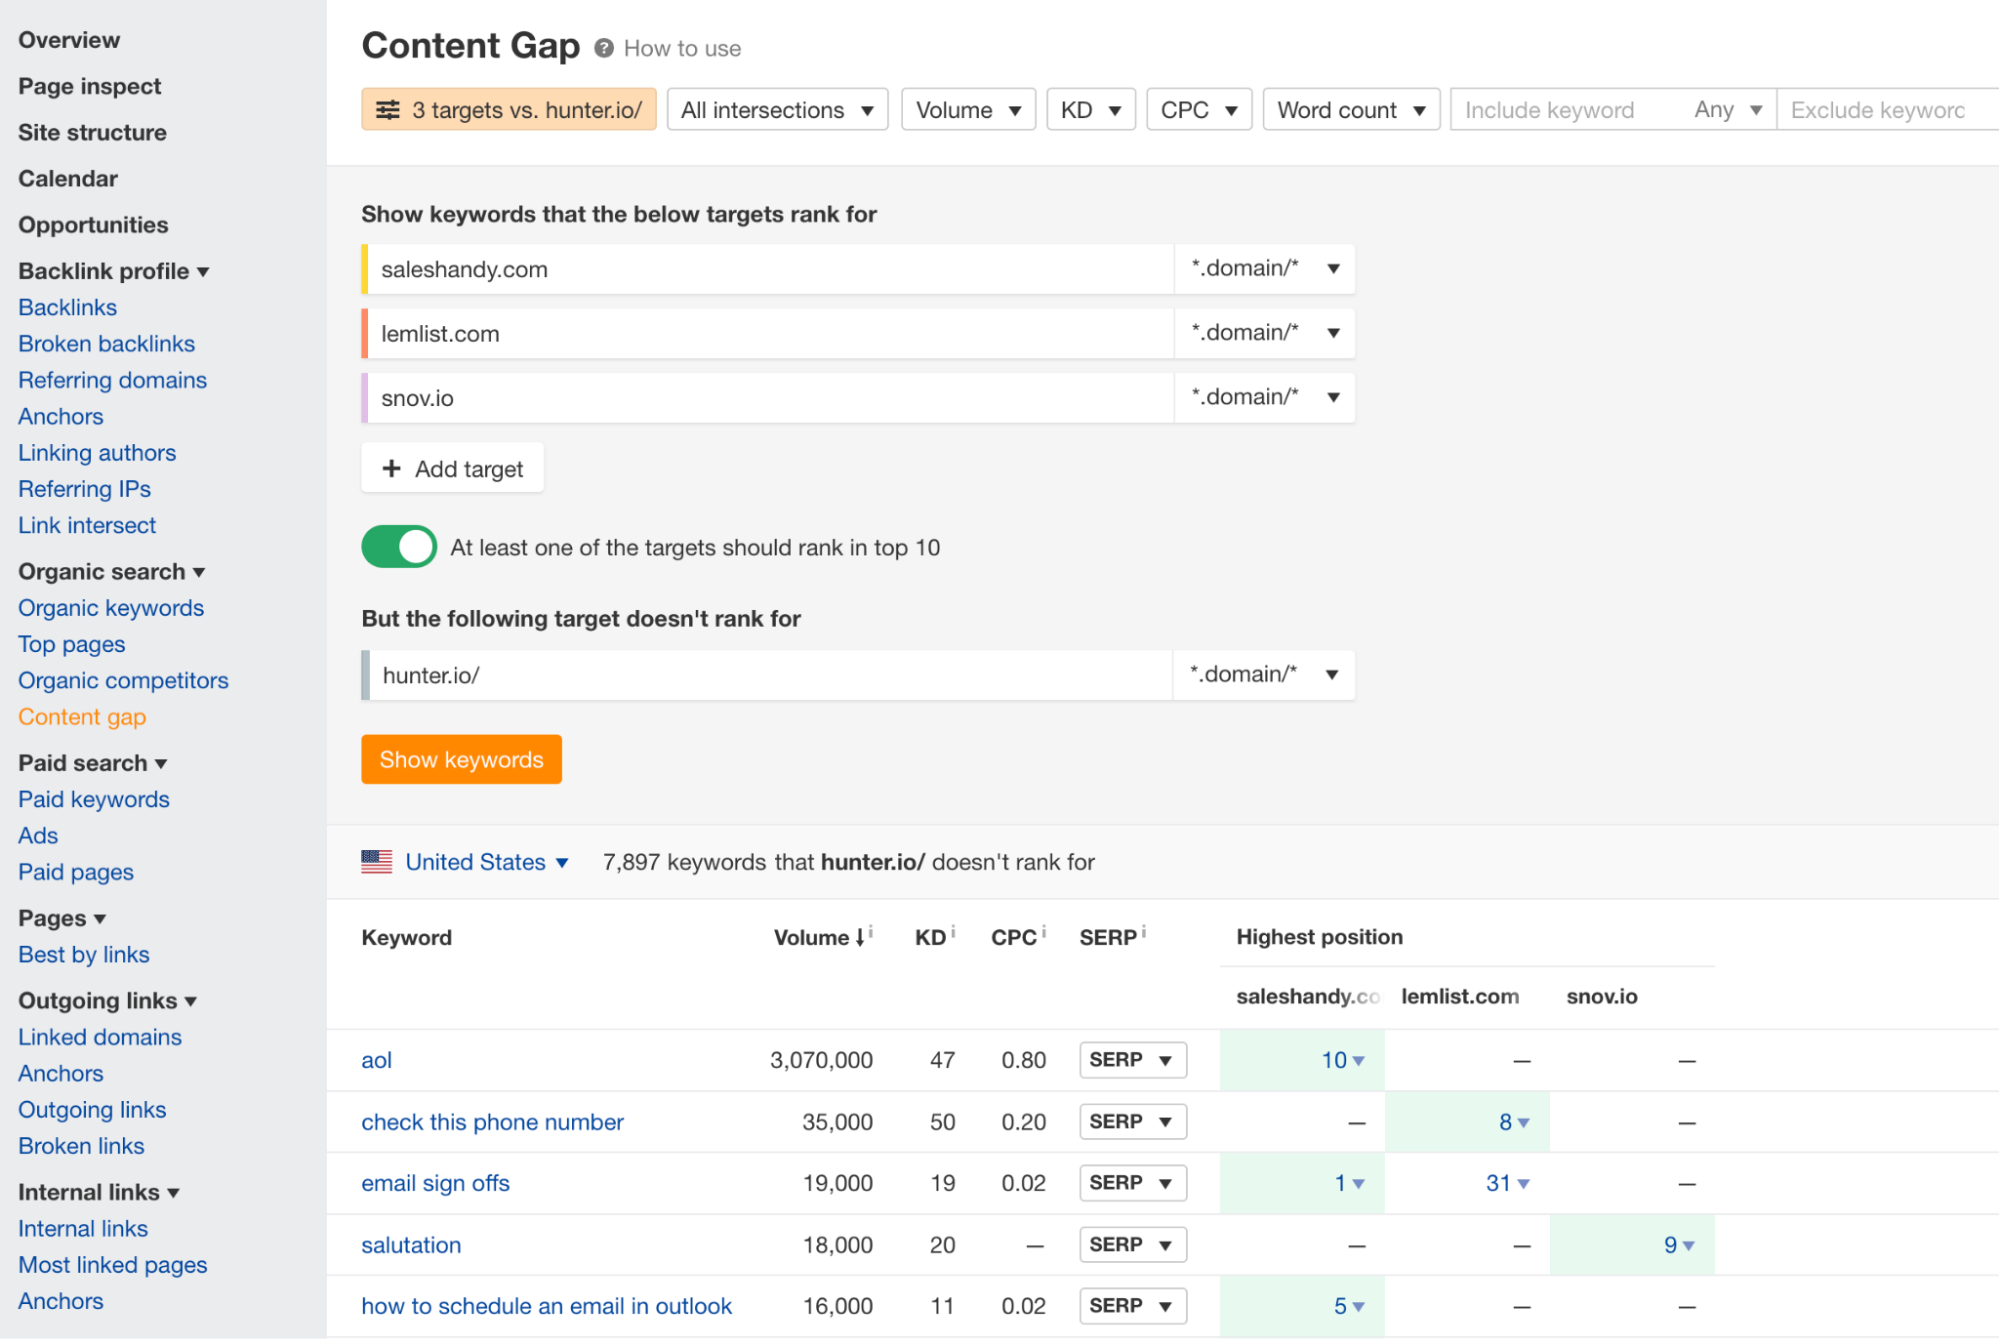Open saleshandy.com domain mode dropdown

pyautogui.click(x=1264, y=268)
